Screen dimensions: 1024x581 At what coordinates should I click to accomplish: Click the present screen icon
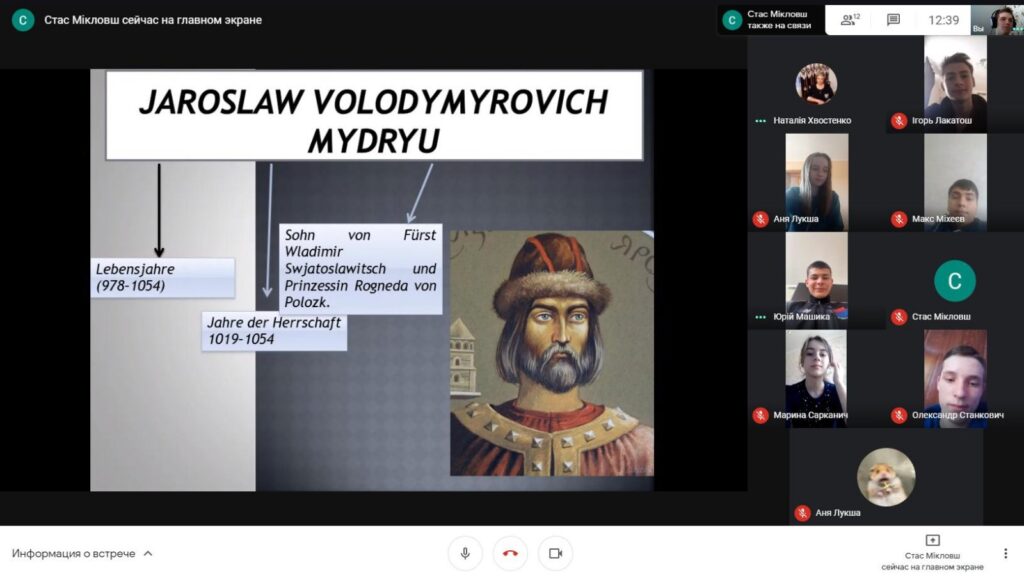point(932,541)
